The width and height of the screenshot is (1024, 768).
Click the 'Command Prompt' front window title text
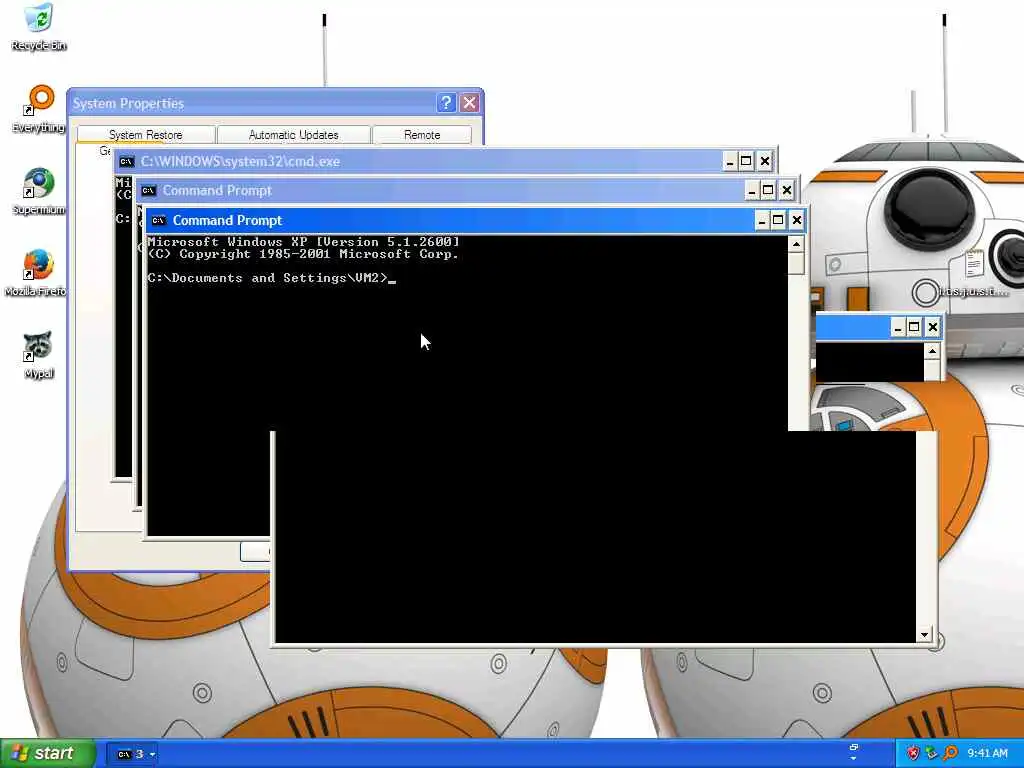(227, 221)
